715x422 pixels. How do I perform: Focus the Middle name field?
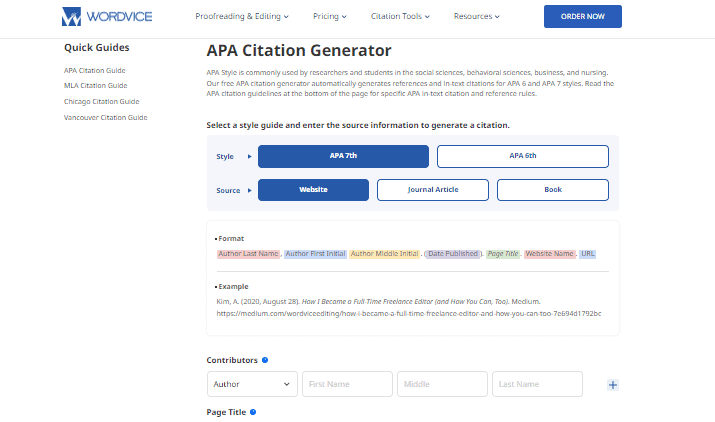point(442,384)
